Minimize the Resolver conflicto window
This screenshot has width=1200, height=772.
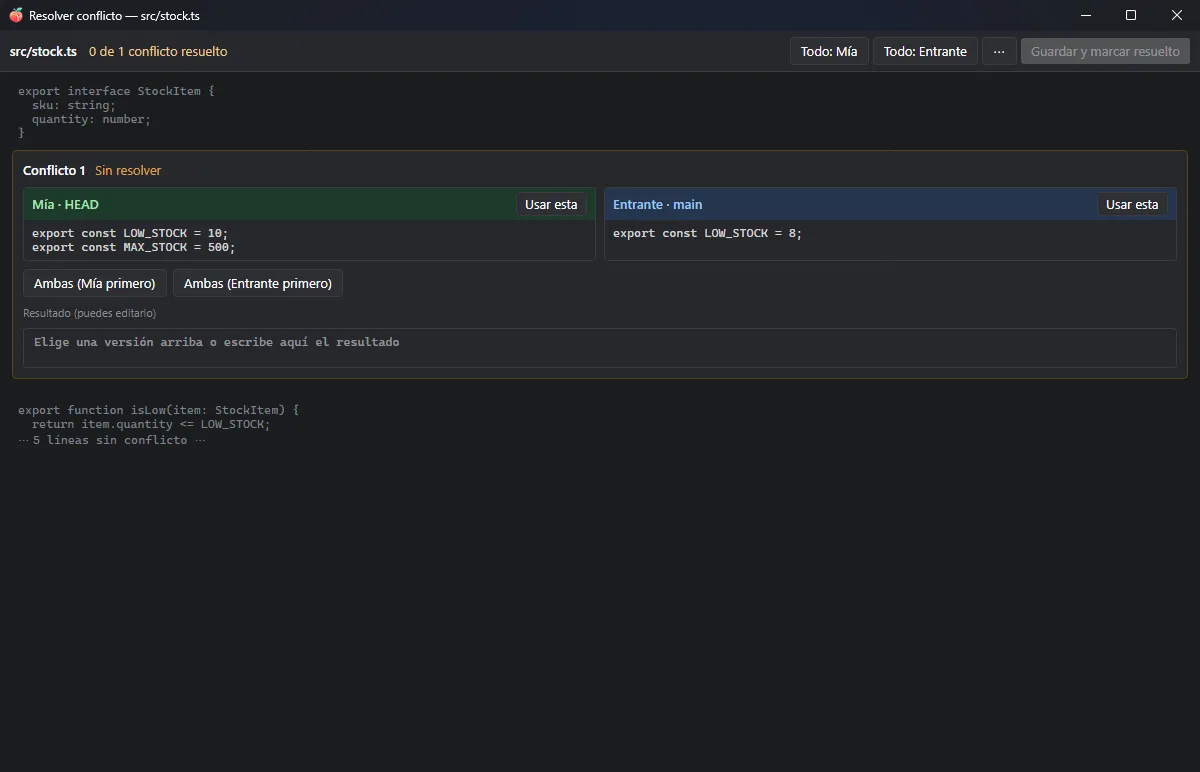tap(1085, 15)
